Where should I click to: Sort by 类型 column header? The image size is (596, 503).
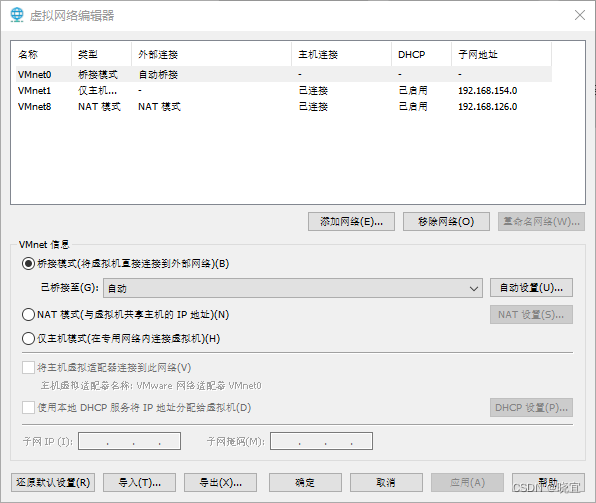point(101,54)
